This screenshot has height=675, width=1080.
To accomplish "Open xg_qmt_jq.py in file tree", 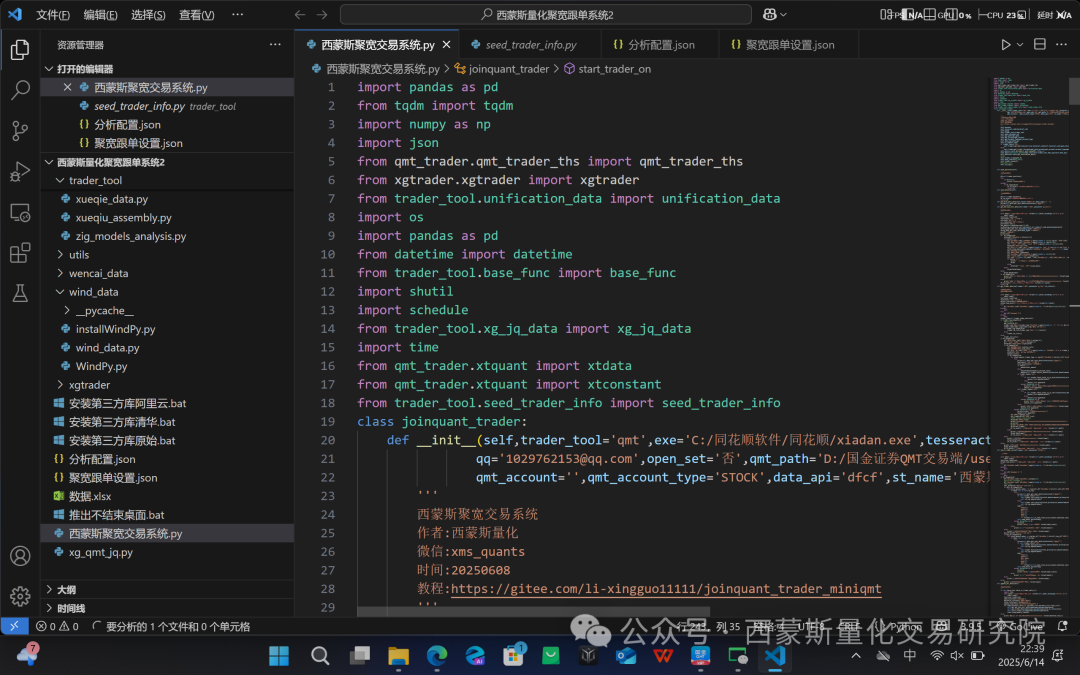I will tap(101, 552).
